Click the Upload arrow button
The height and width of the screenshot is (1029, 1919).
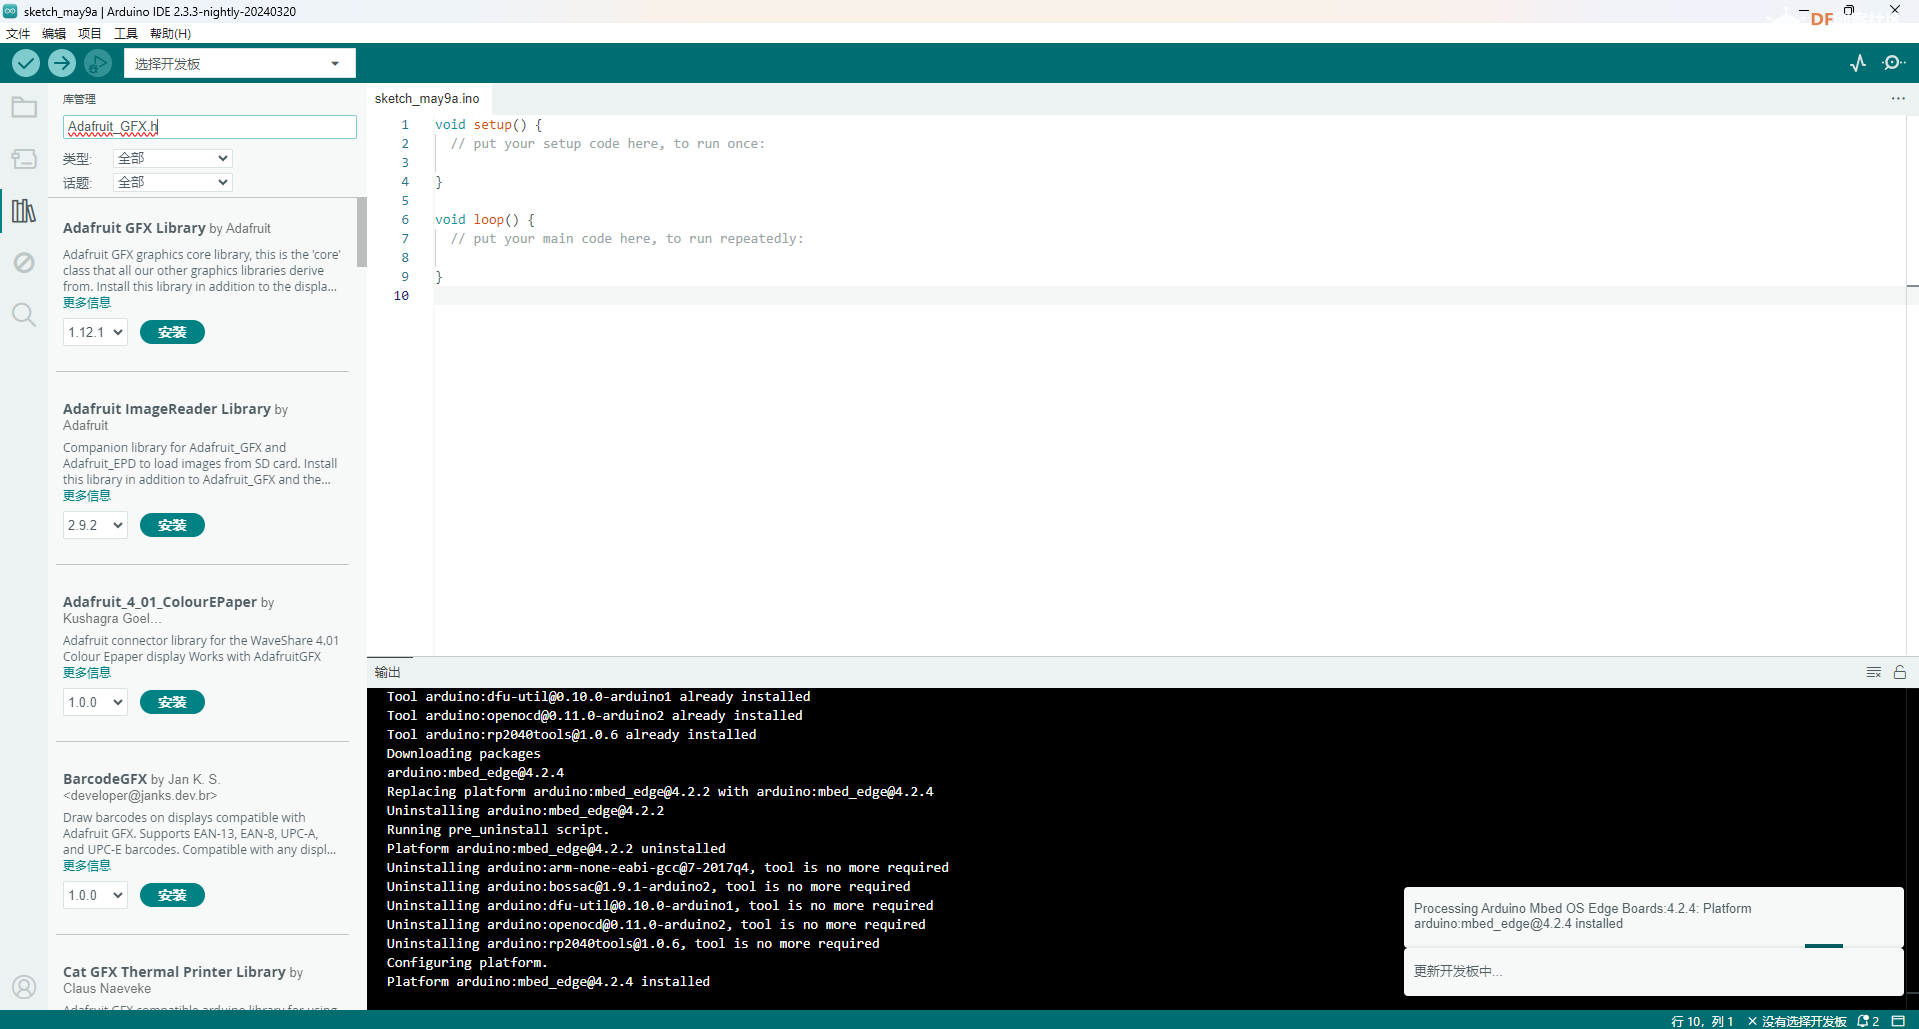[x=62, y=63]
